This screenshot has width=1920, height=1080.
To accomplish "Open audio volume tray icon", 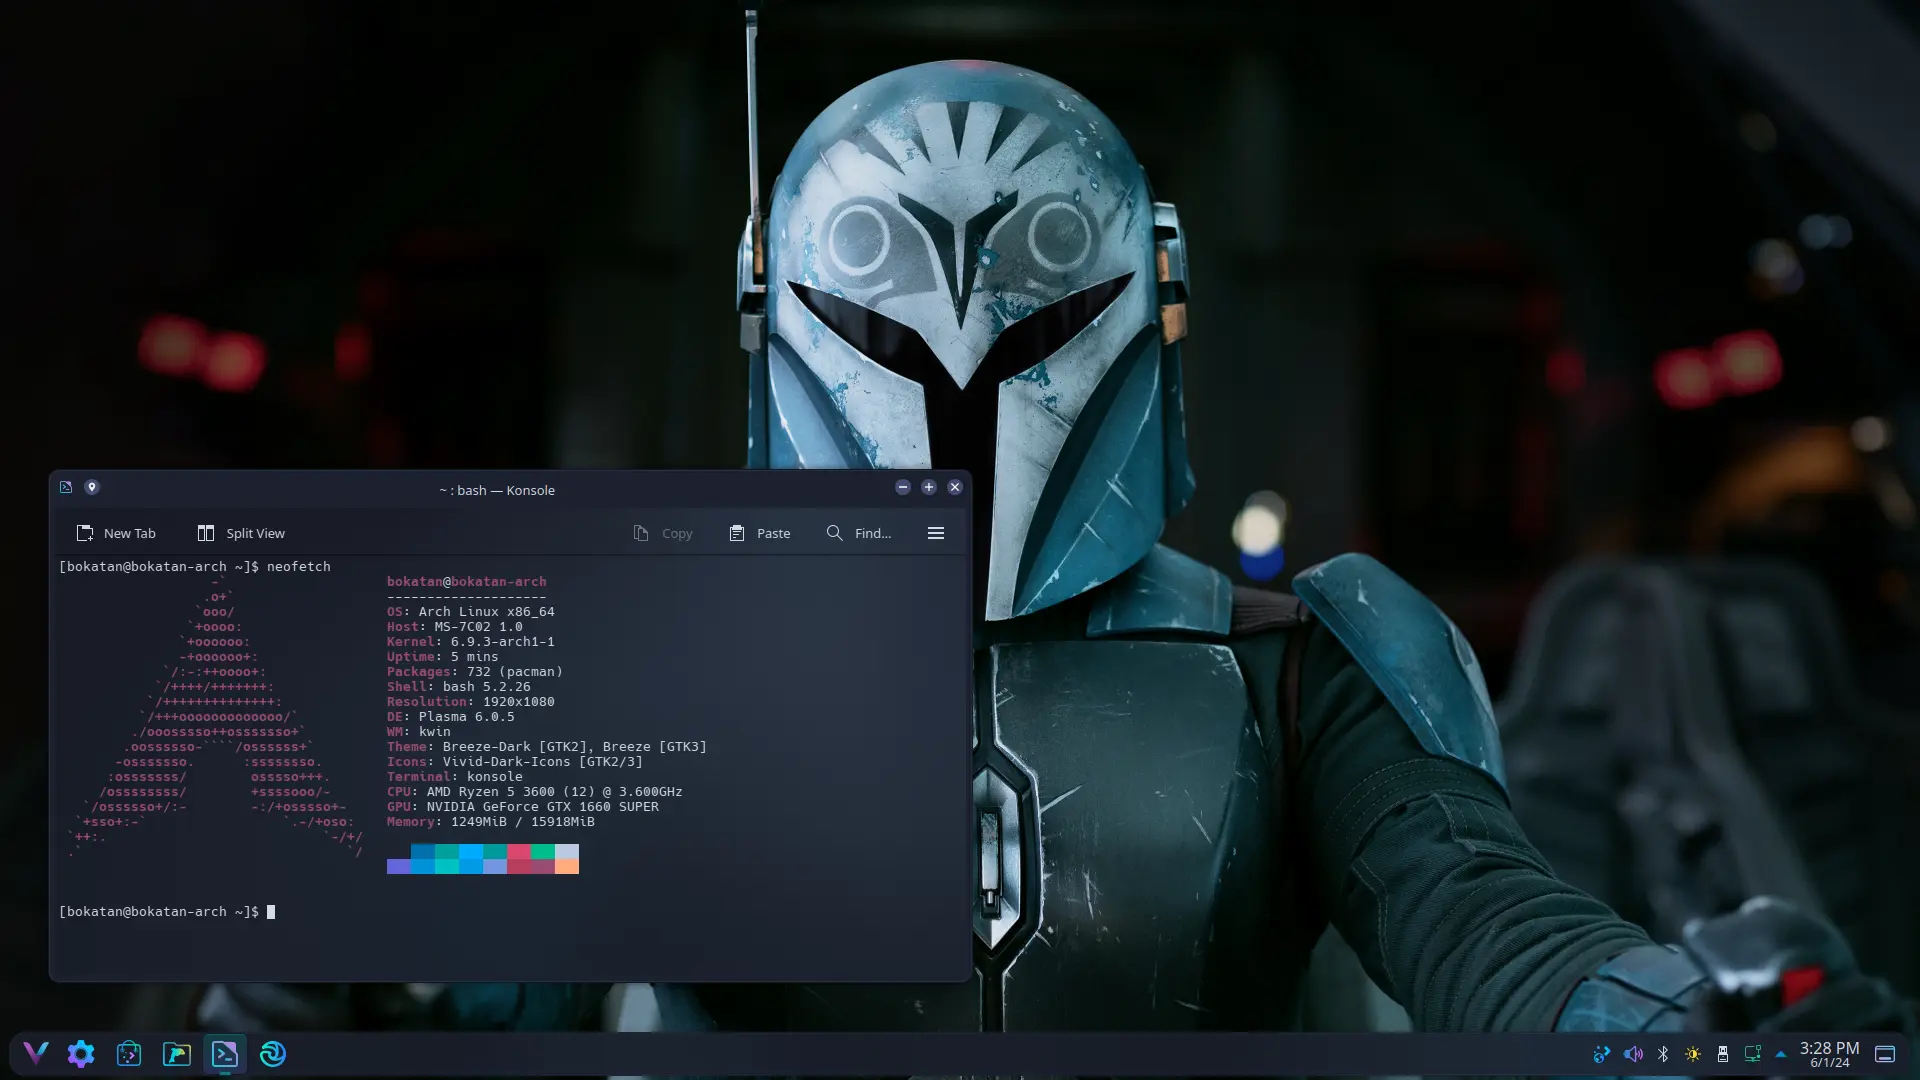I will pyautogui.click(x=1633, y=1054).
